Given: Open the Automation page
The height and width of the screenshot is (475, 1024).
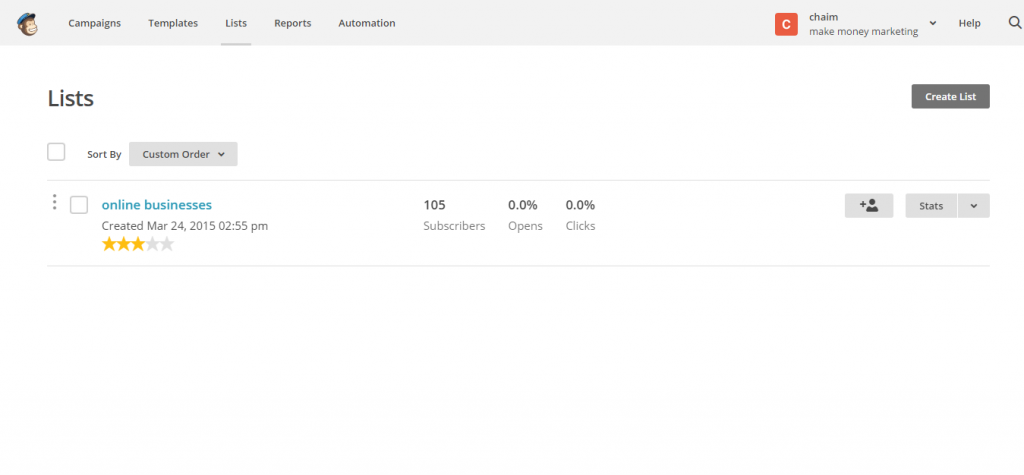Looking at the screenshot, I should point(367,23).
